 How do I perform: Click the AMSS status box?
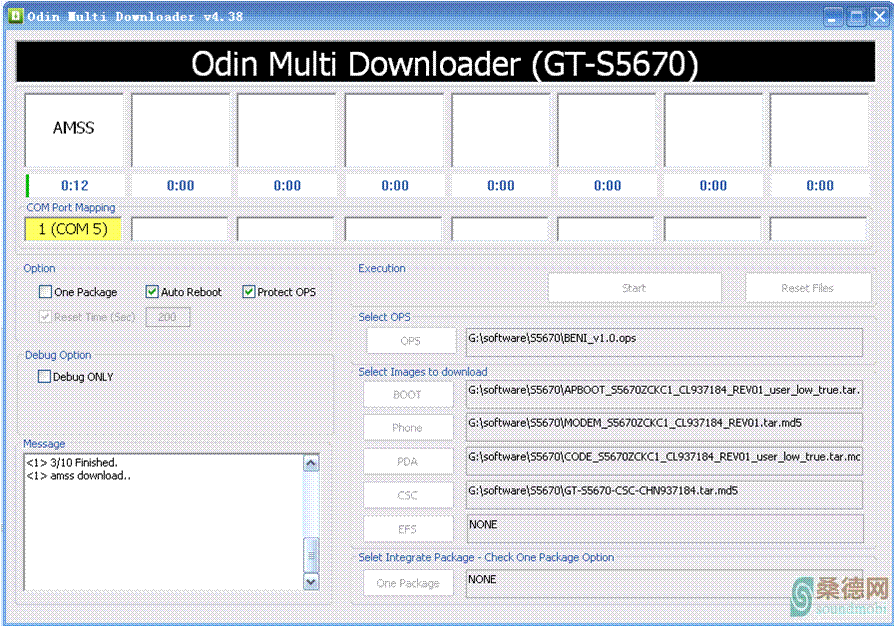point(74,130)
